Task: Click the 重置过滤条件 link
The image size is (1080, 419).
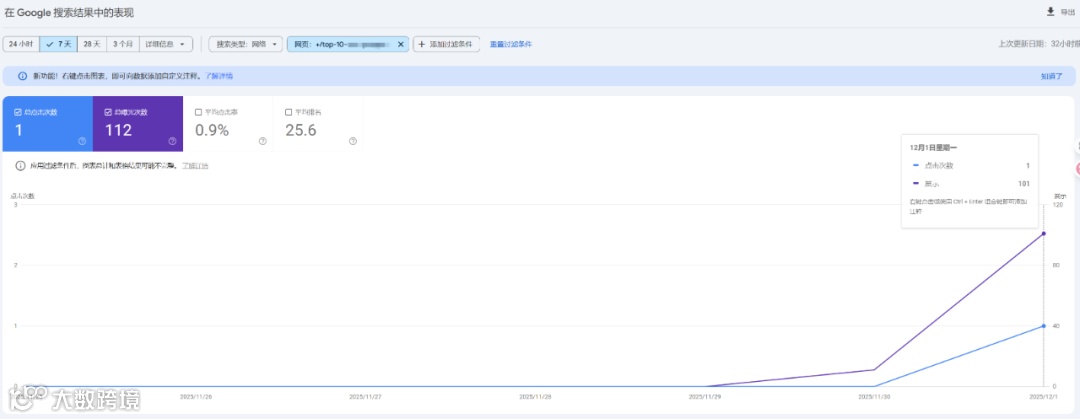Action: tap(510, 44)
